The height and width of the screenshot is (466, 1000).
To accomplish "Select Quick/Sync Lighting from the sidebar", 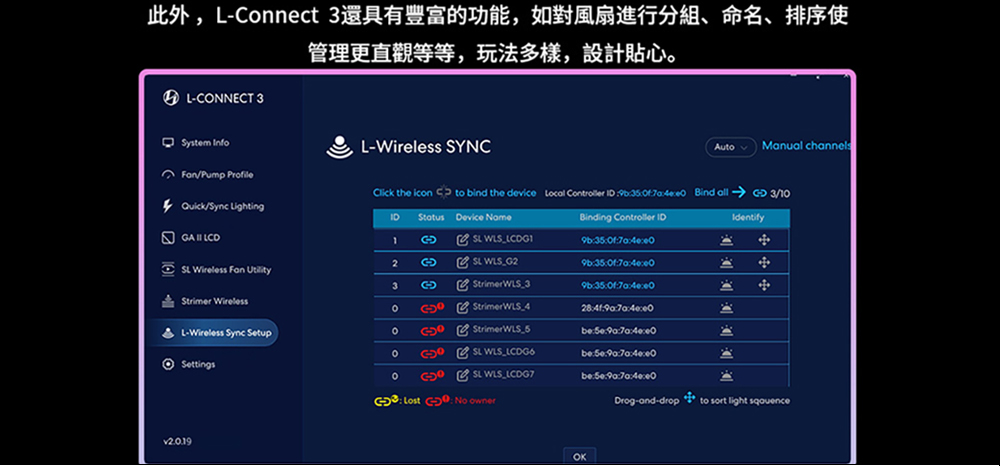I will pyautogui.click(x=222, y=206).
